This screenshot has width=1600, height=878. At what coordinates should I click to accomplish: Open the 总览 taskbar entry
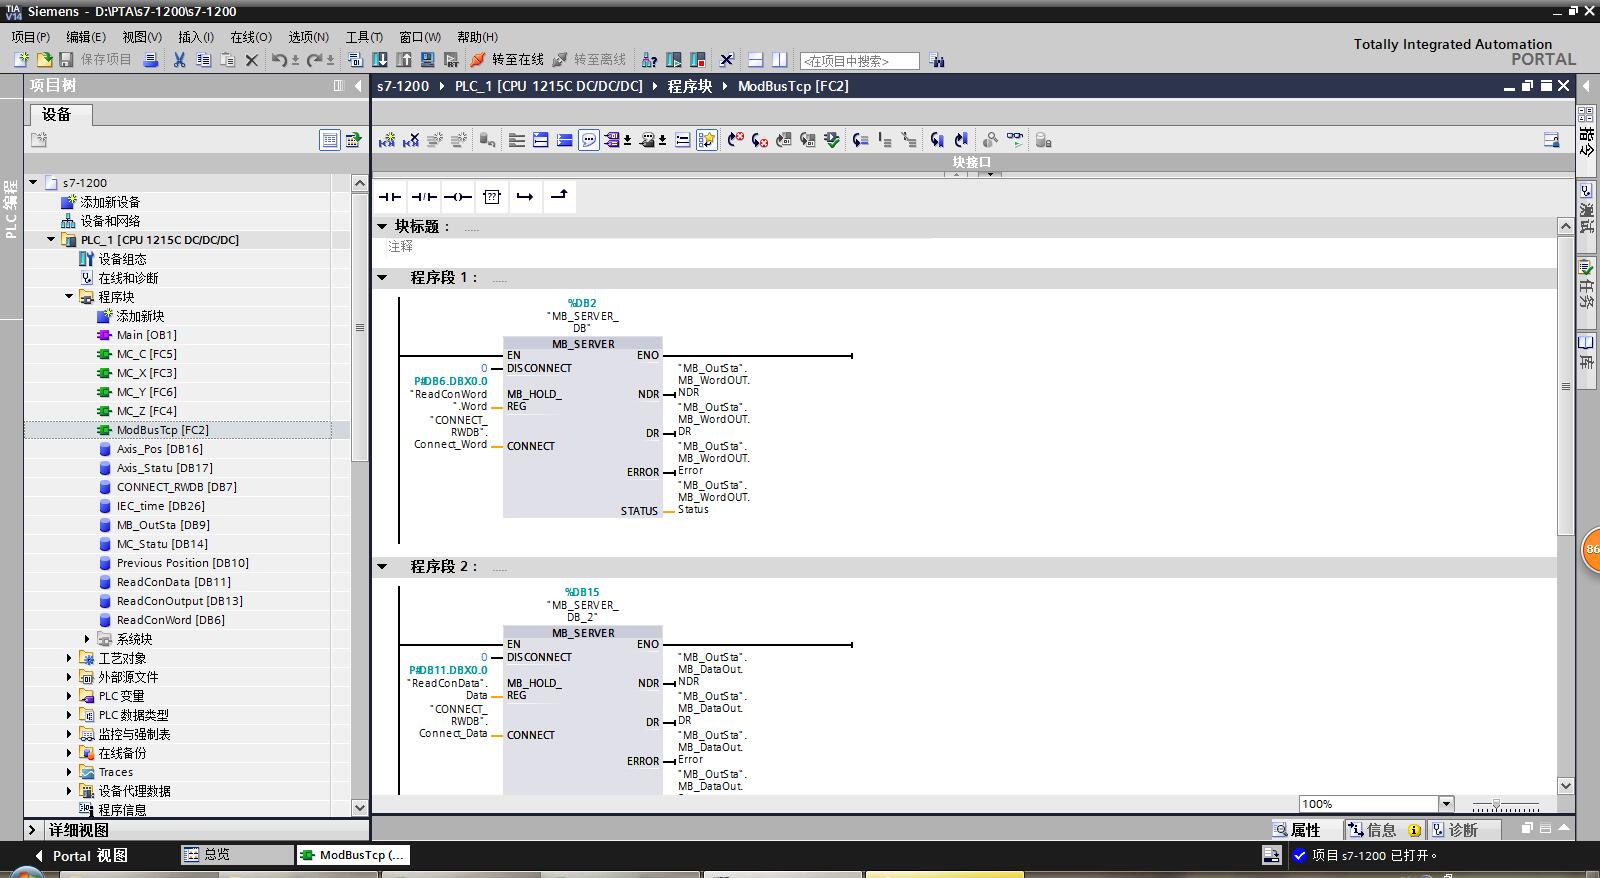click(x=237, y=855)
